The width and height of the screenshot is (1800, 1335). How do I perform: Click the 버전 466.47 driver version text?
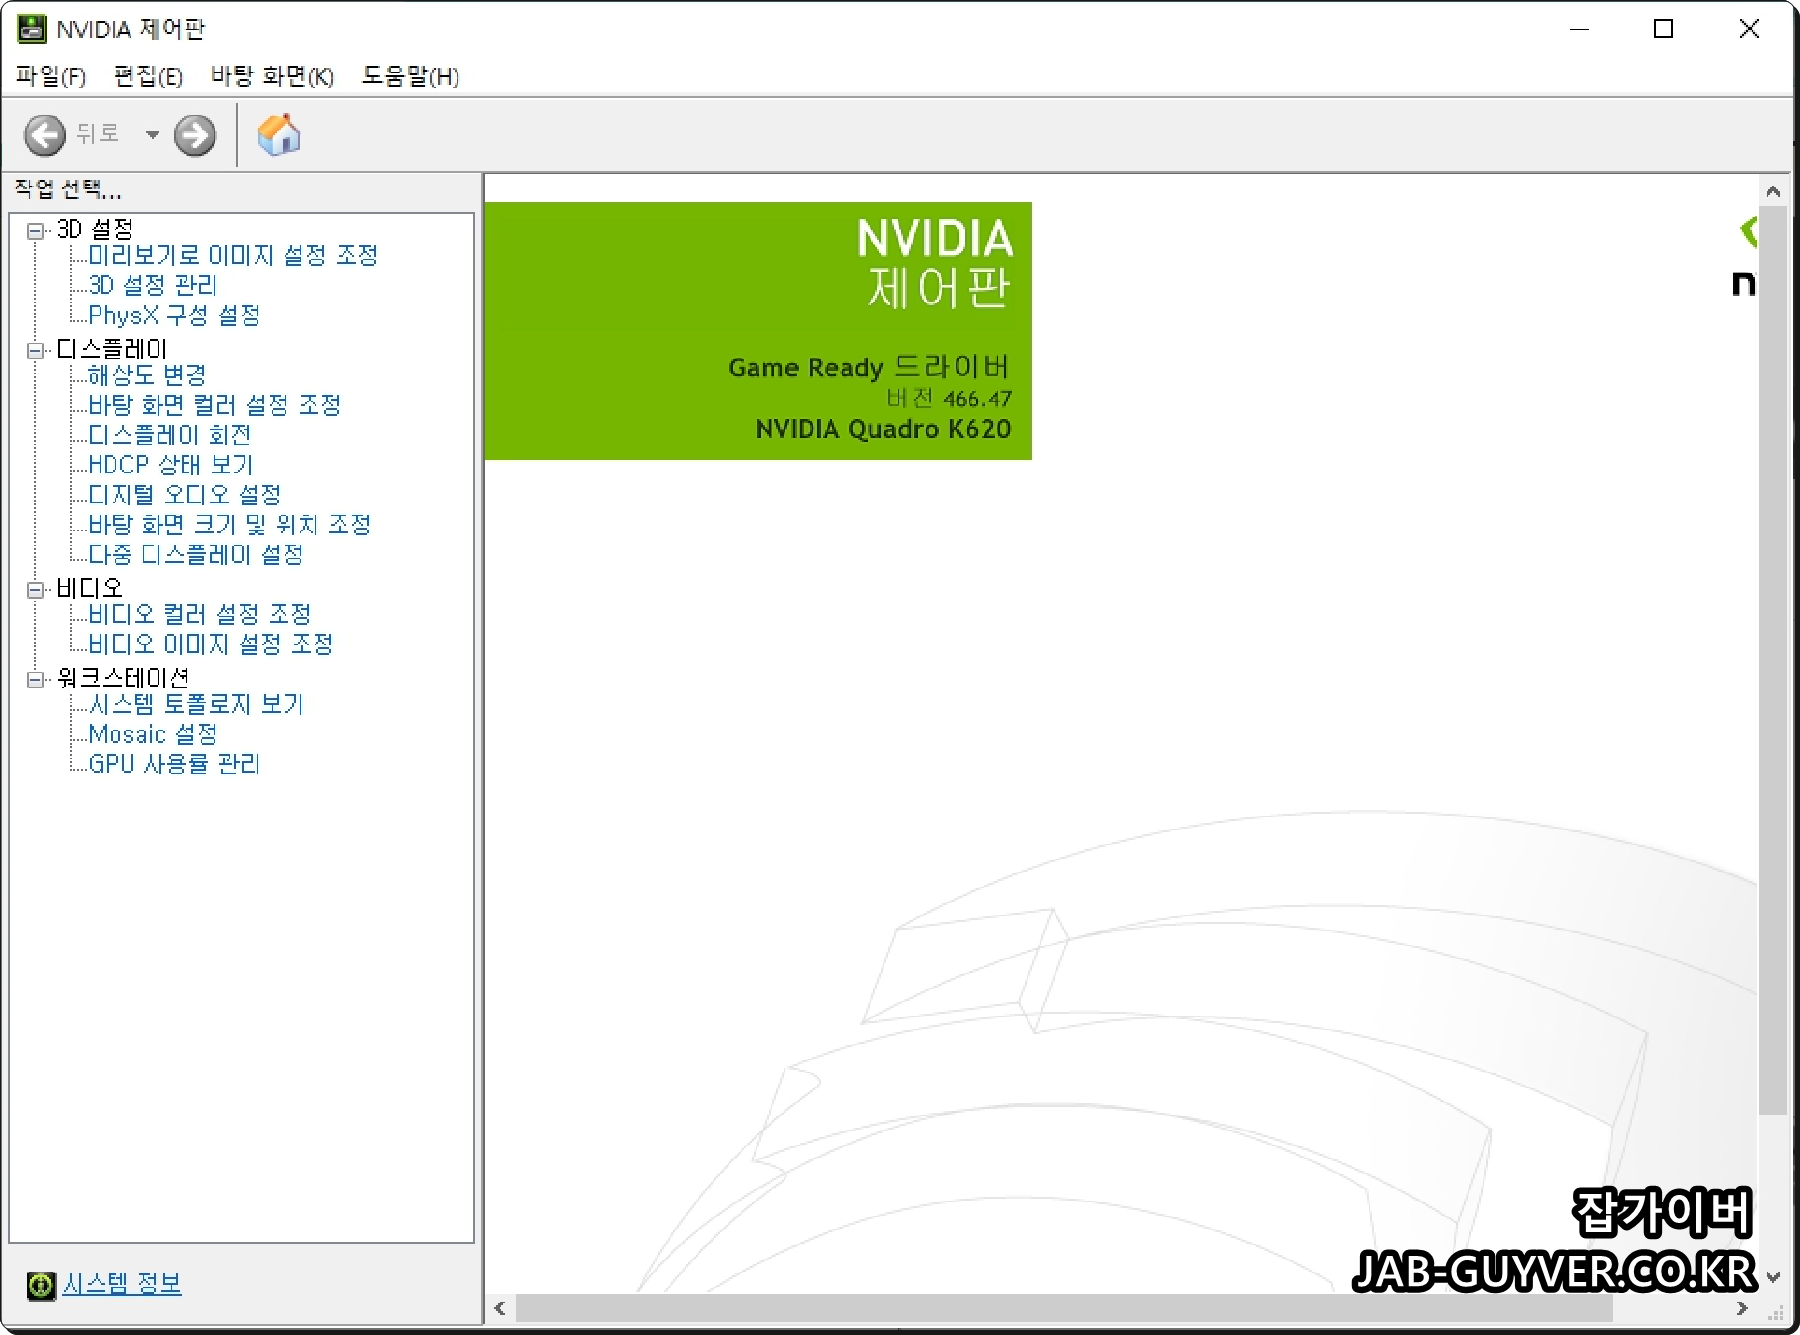tap(949, 399)
